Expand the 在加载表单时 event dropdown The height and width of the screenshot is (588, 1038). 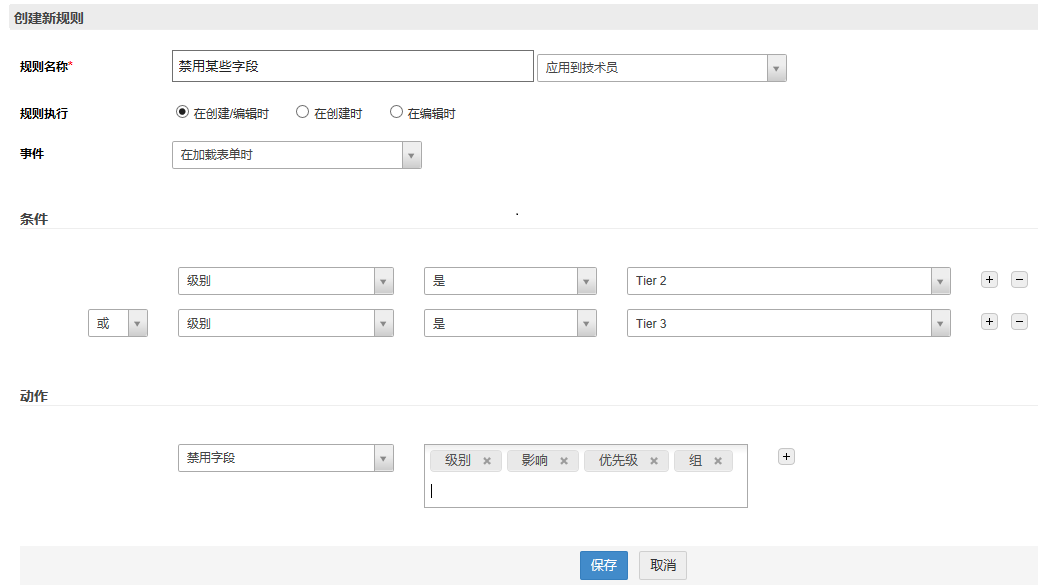[x=296, y=155]
